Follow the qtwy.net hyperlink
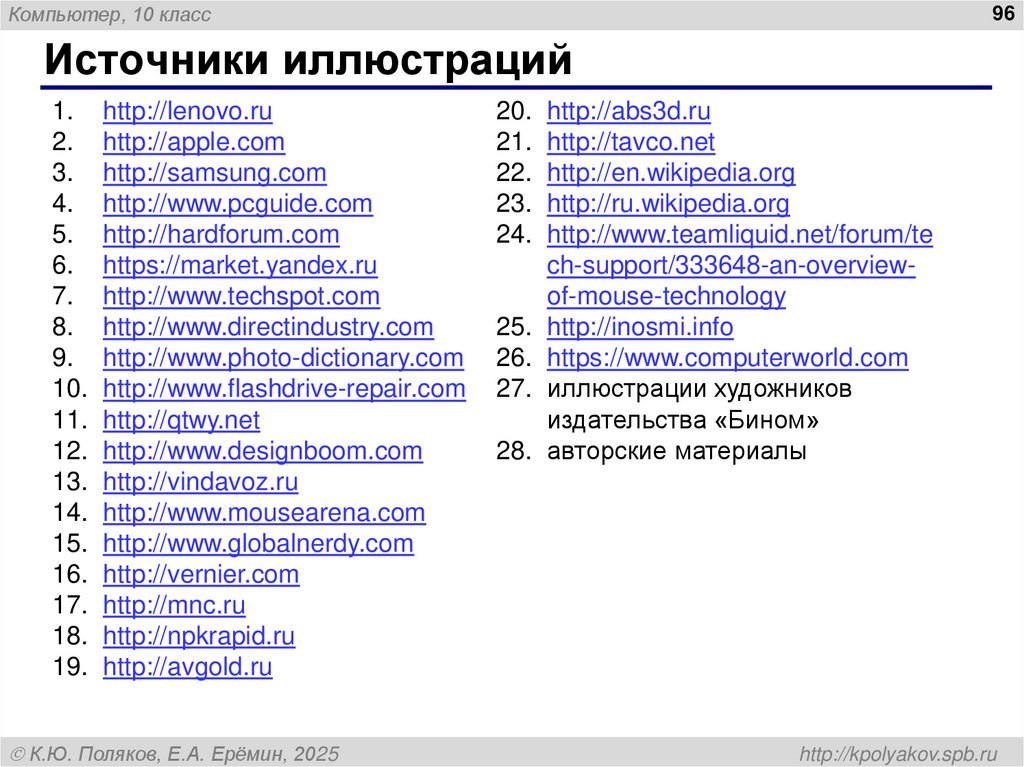 pyautogui.click(x=181, y=420)
